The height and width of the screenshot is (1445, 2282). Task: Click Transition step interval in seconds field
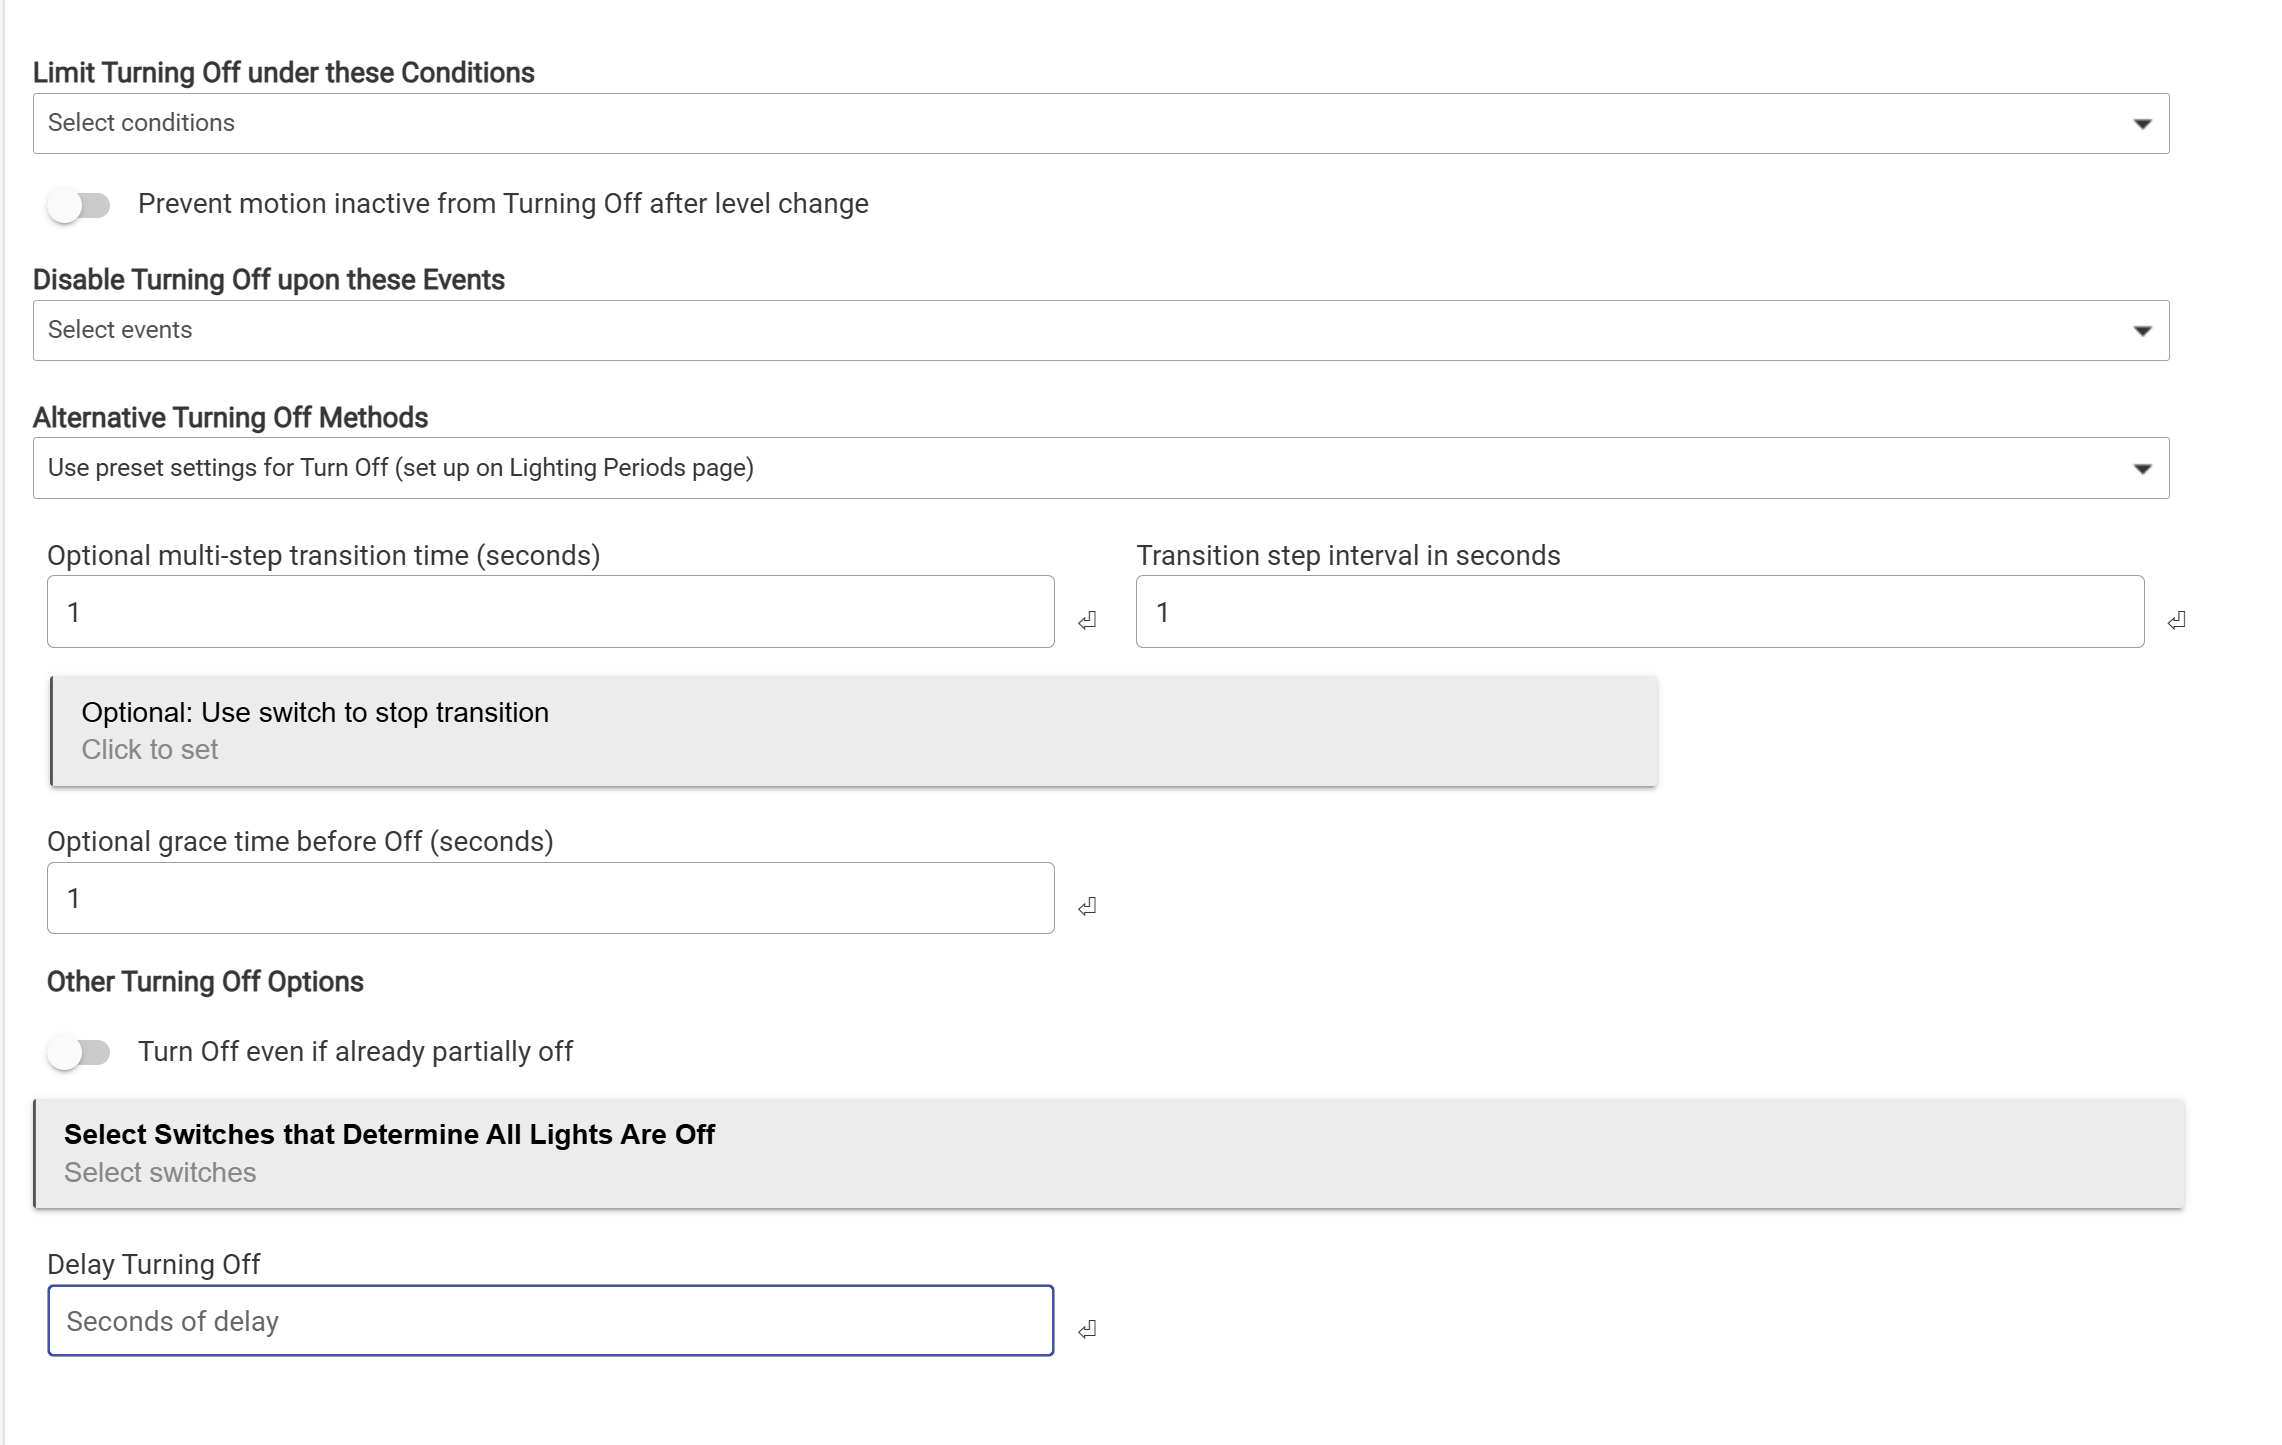tap(1639, 612)
